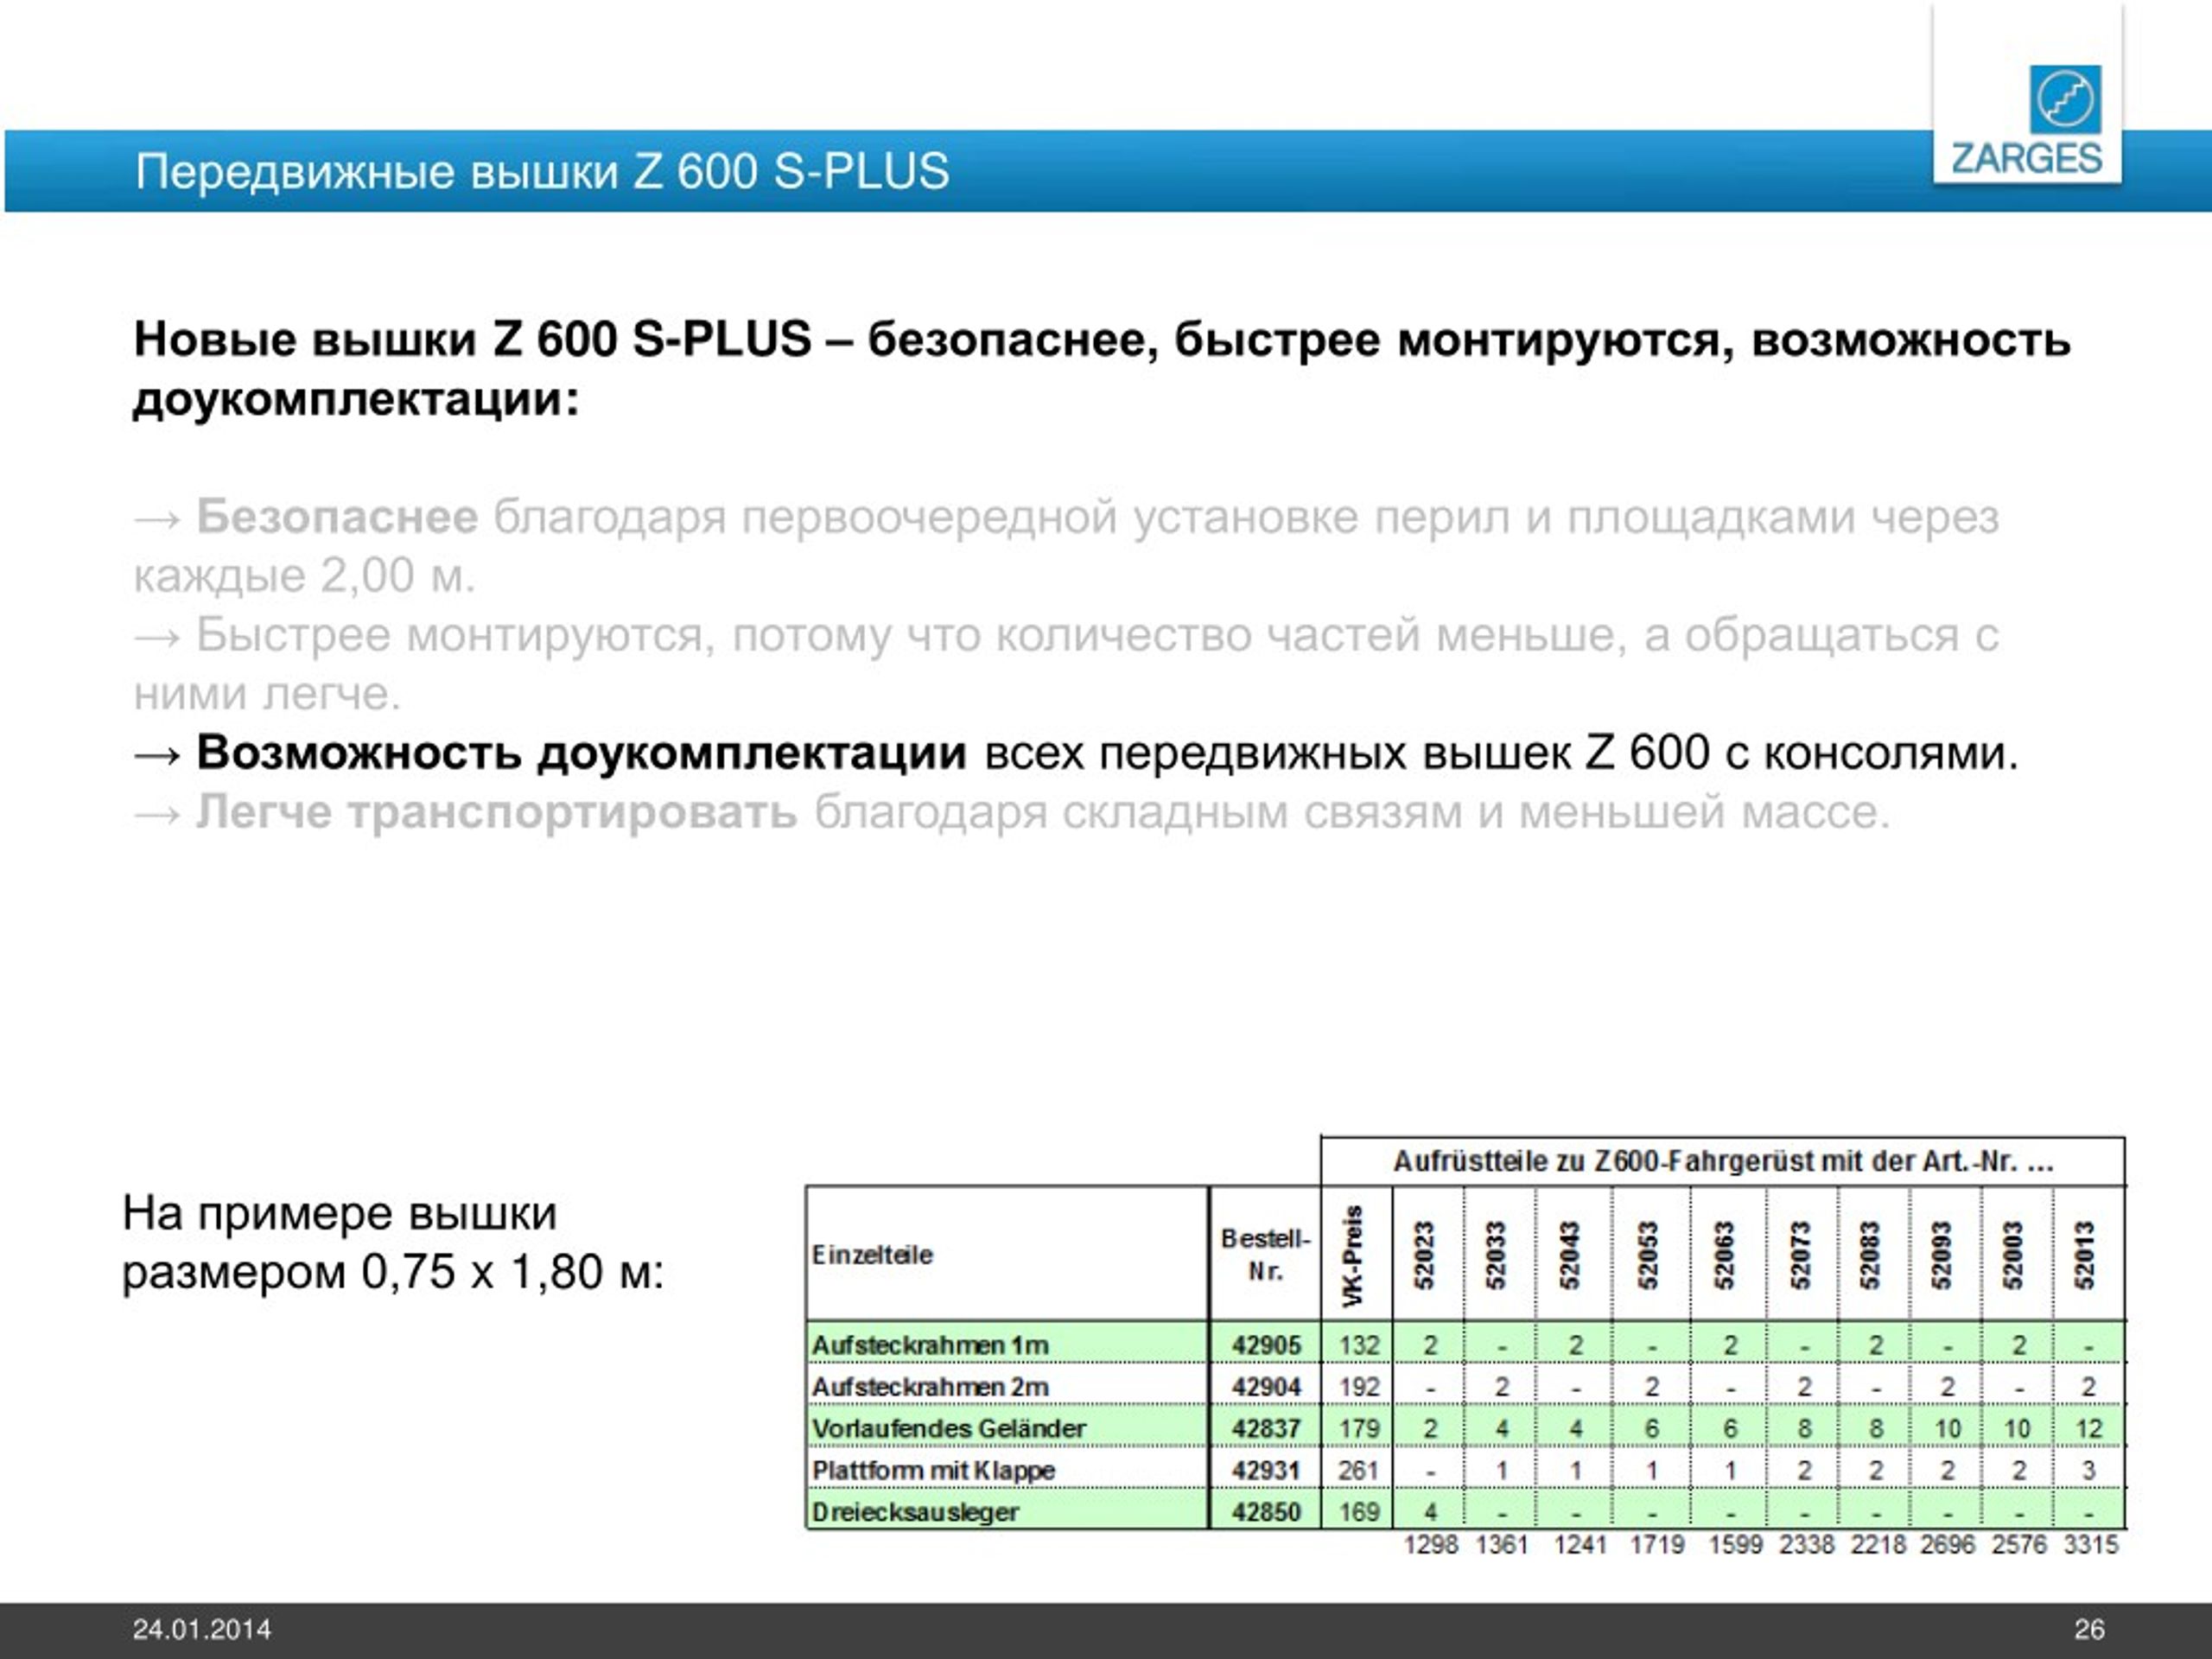
Task: Click column header 52083
Action: (1870, 1255)
